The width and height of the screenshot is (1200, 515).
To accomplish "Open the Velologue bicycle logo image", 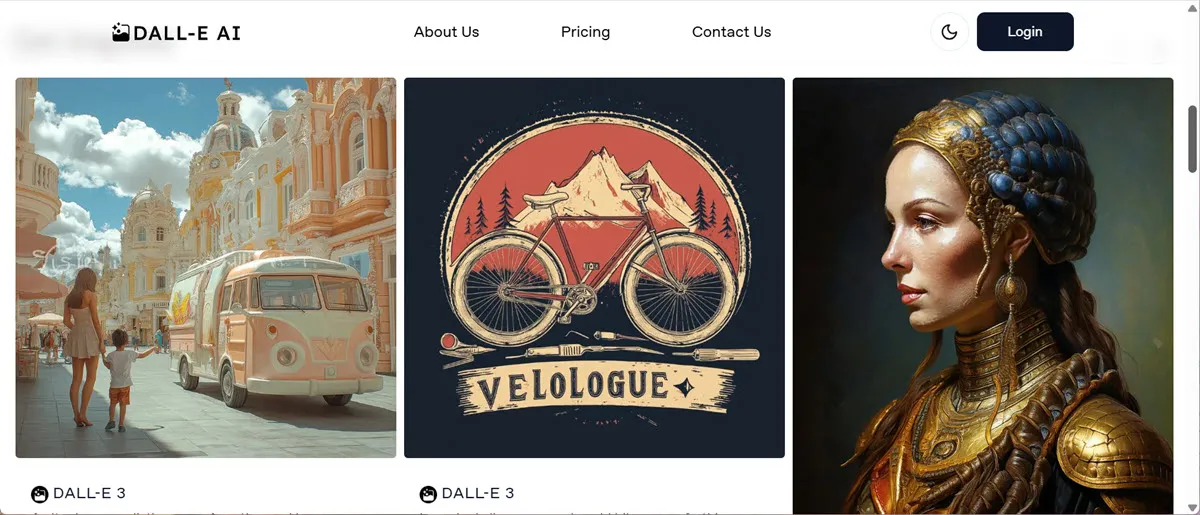I will click(594, 267).
